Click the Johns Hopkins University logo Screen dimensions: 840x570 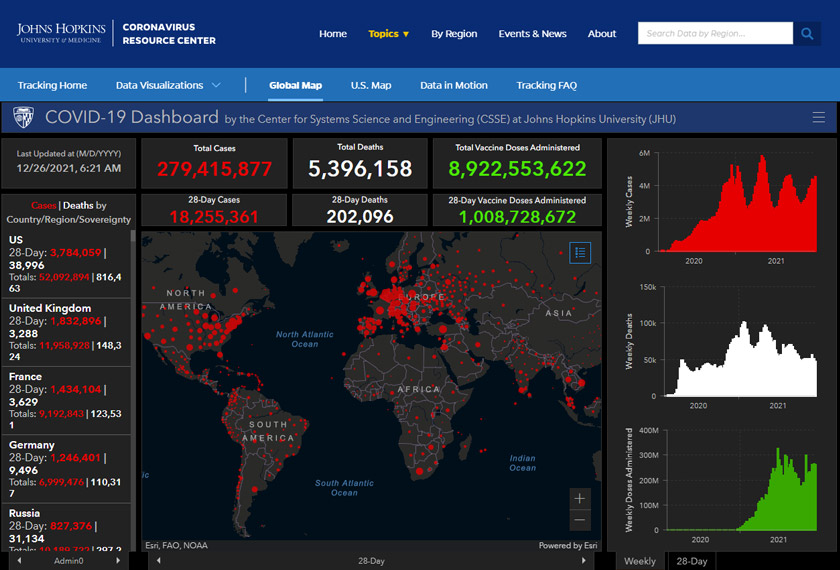61,34
